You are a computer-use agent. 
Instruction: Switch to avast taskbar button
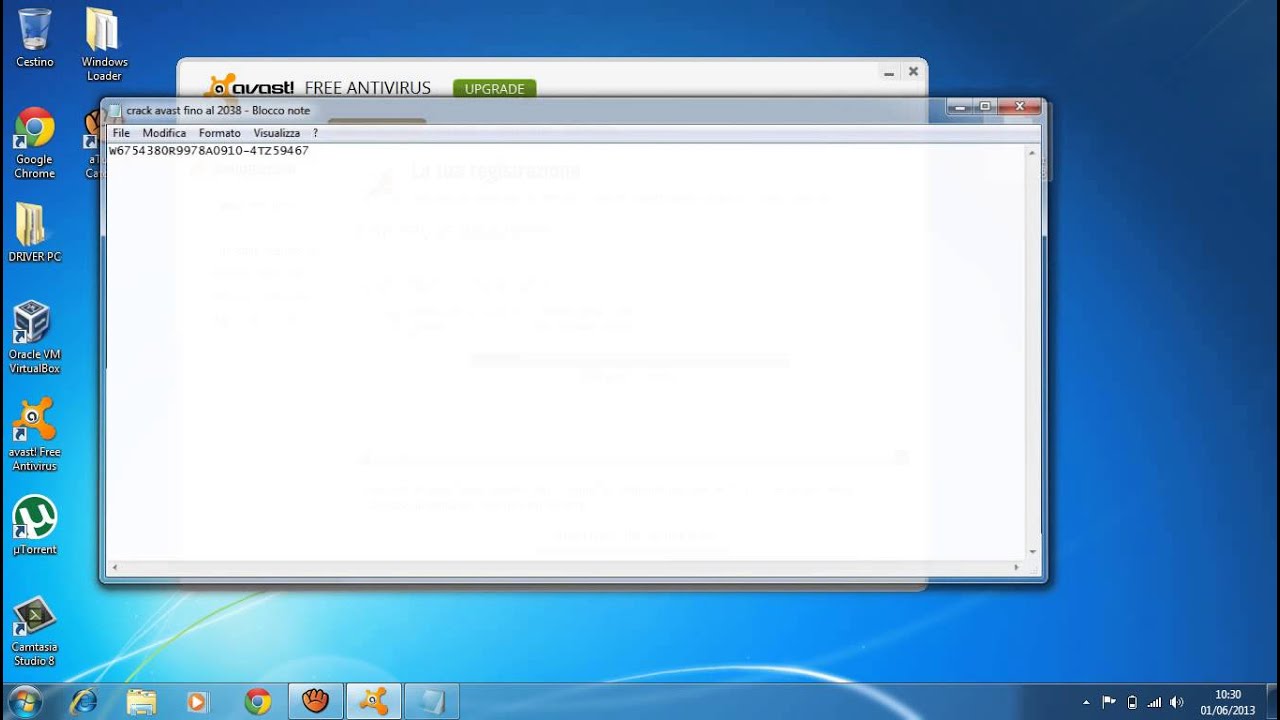(x=373, y=702)
